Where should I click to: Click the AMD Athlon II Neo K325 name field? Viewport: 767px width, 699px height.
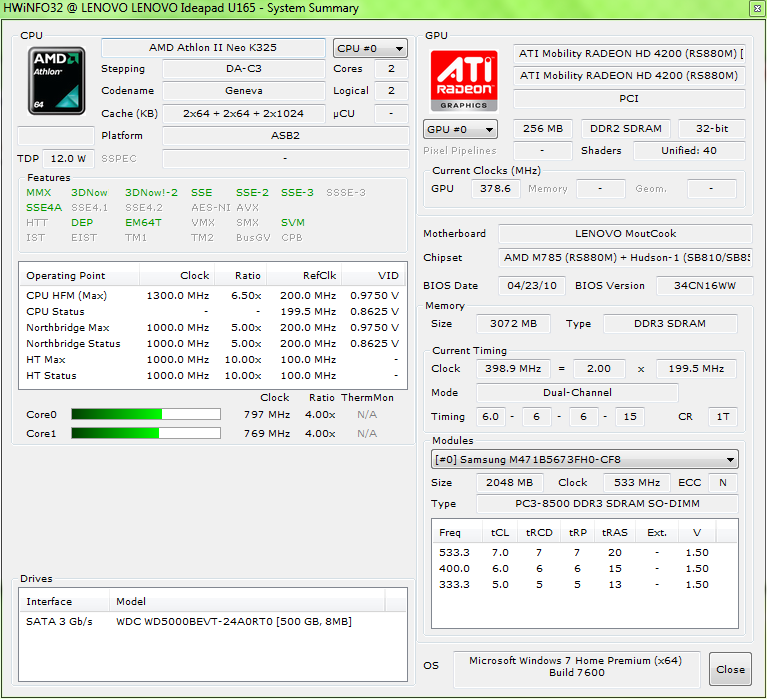point(213,48)
